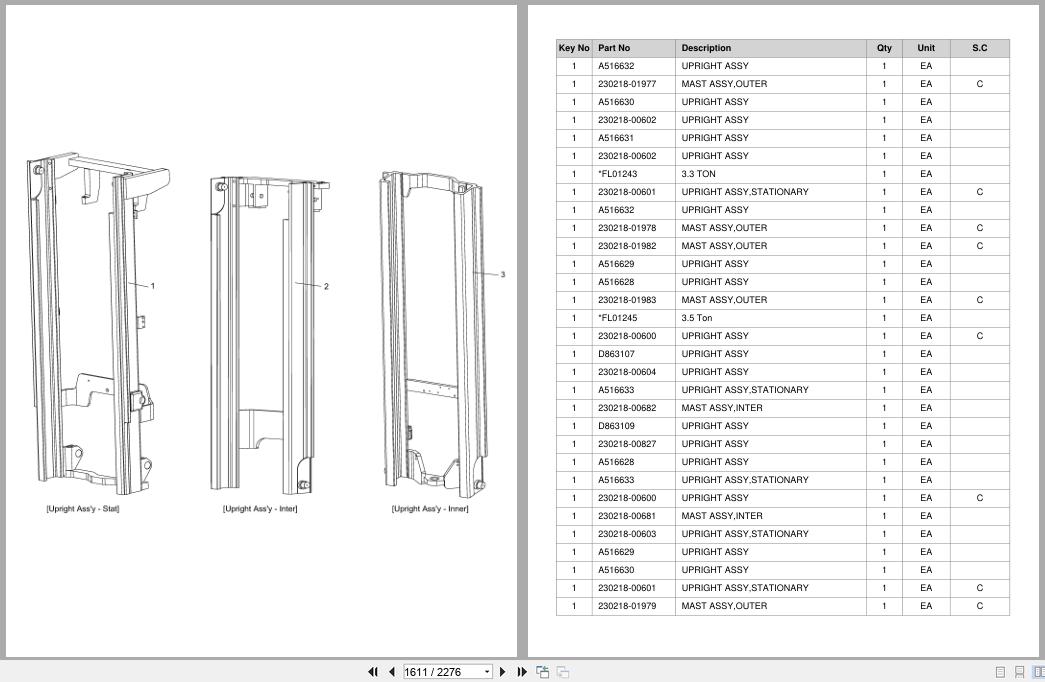Click callout number 1 on diagram
This screenshot has height=682, width=1045.
coord(153,286)
